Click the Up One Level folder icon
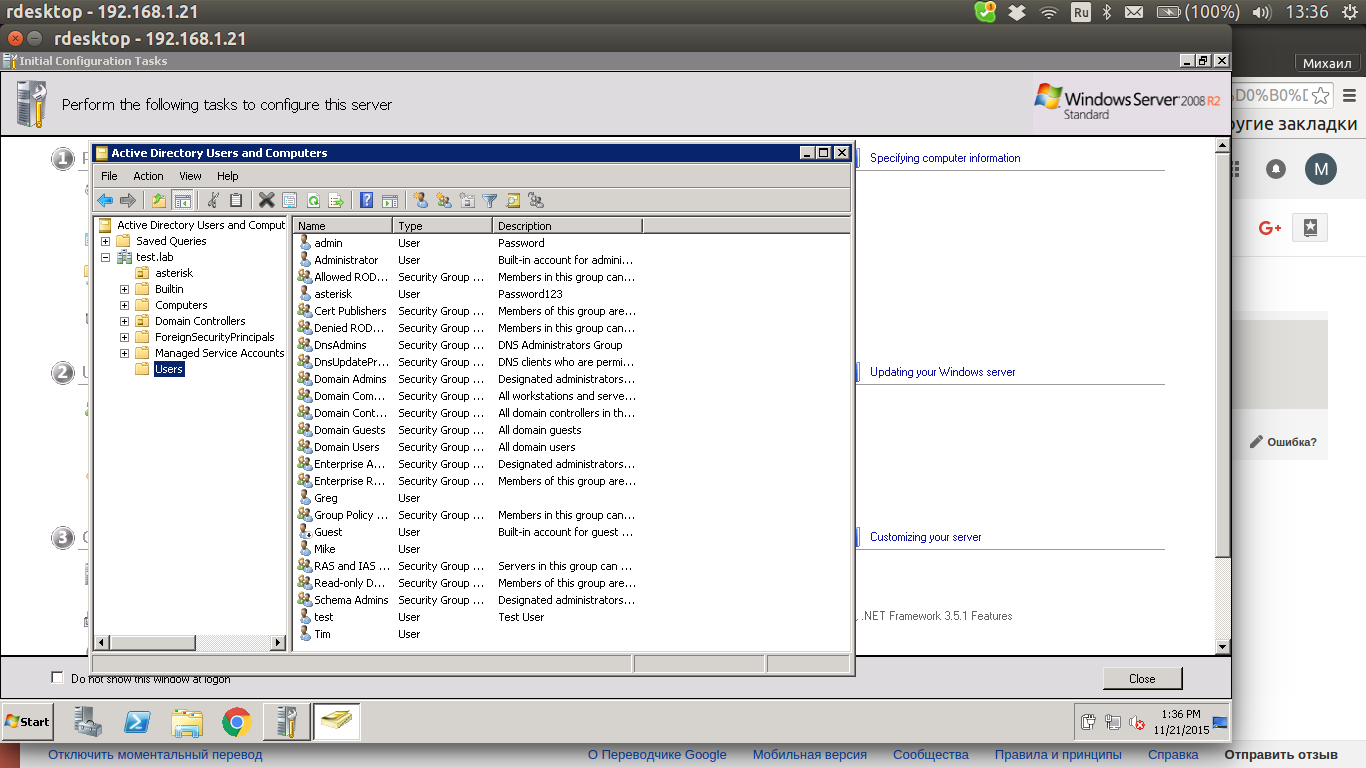 (x=159, y=200)
